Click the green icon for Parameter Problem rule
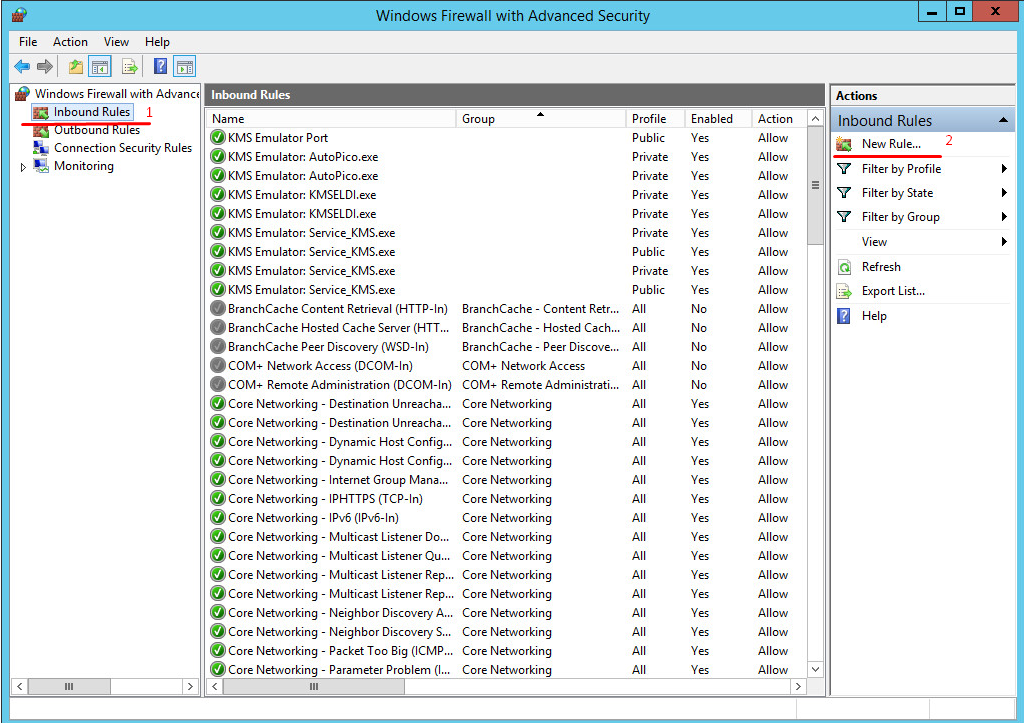 coord(218,670)
